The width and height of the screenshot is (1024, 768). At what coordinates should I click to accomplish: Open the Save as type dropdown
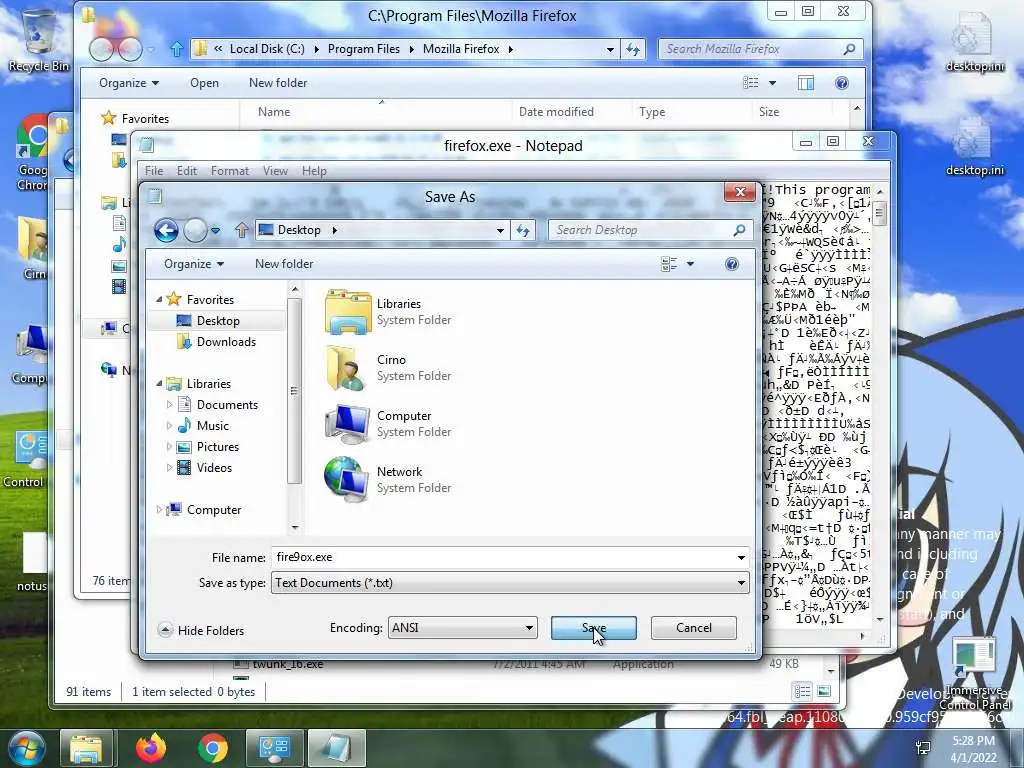click(510, 583)
